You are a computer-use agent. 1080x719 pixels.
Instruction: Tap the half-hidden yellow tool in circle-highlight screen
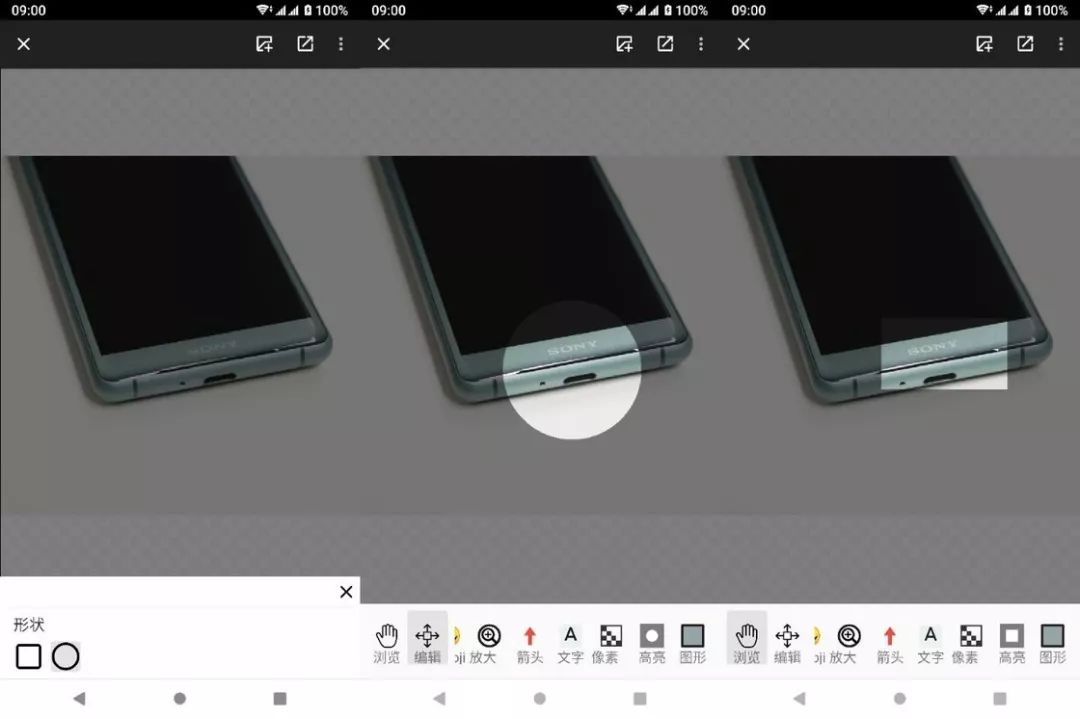(457, 643)
